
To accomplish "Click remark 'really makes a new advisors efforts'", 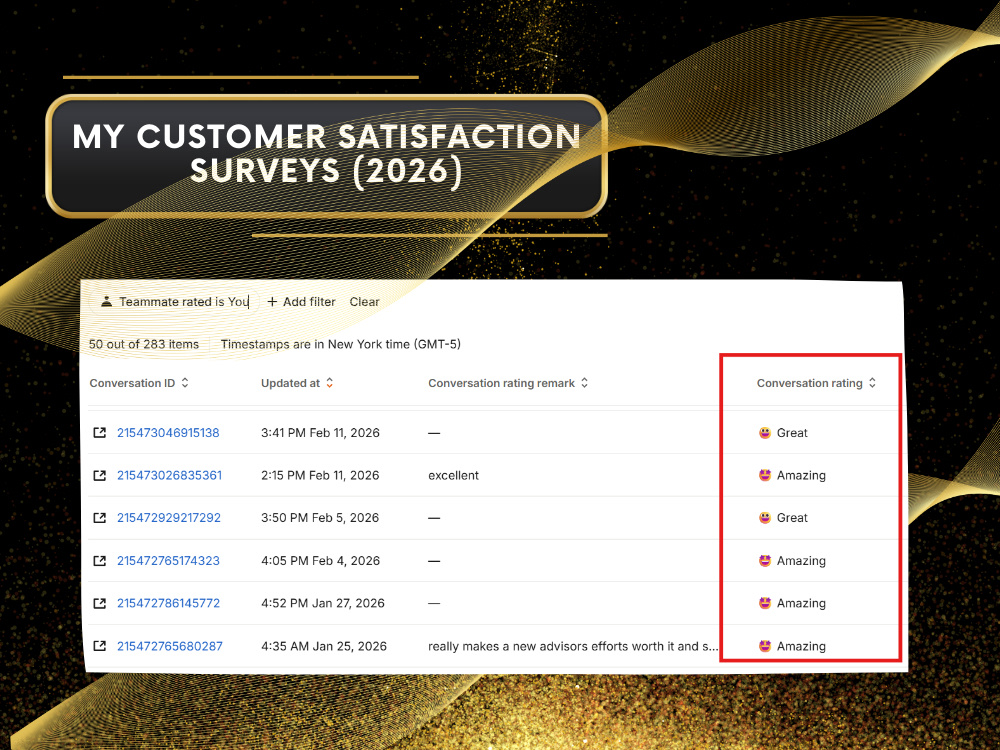I will coord(573,646).
